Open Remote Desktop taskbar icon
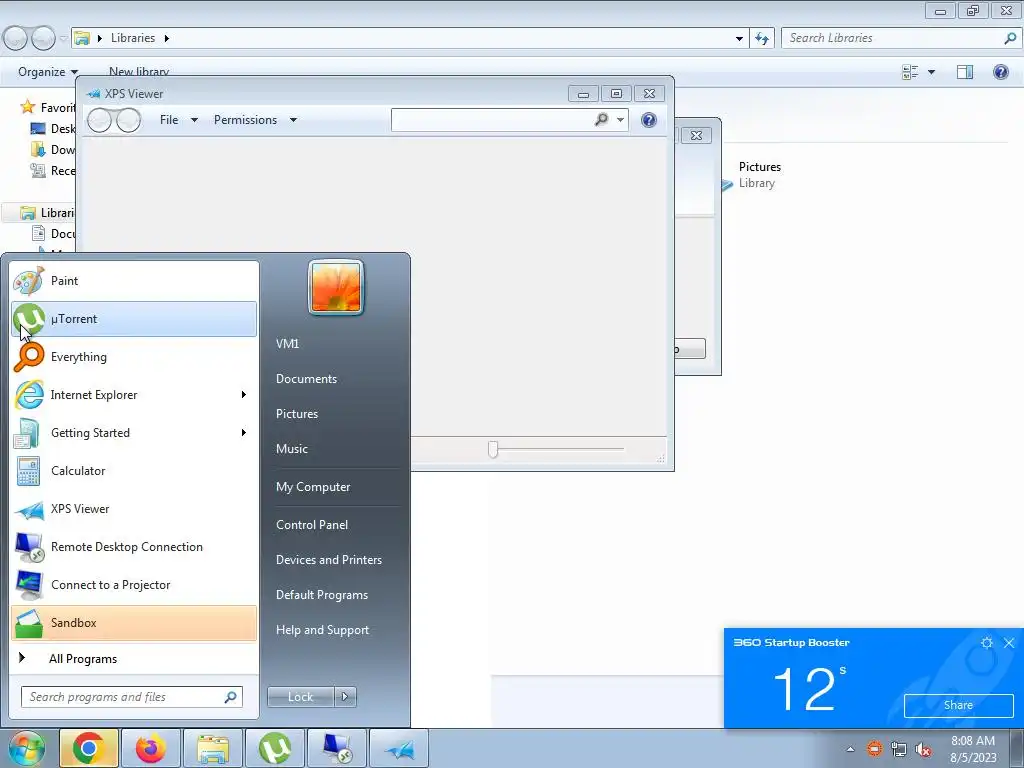1024x768 pixels. click(337, 748)
